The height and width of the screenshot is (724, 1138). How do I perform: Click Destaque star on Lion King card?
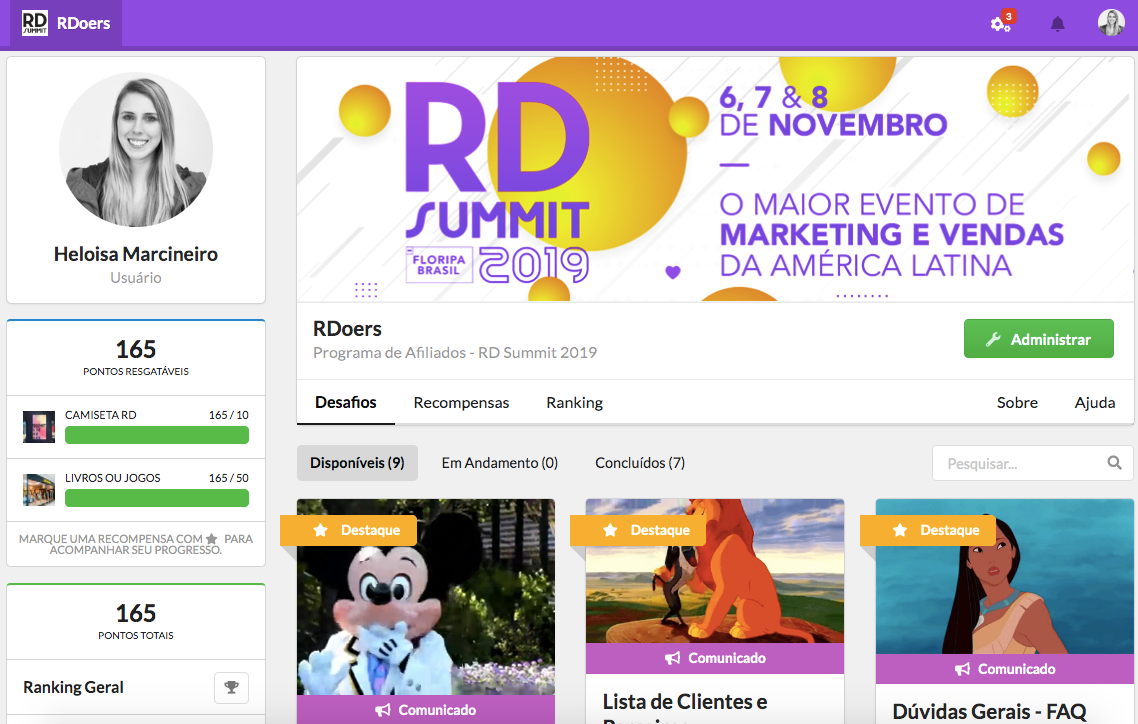pos(610,530)
